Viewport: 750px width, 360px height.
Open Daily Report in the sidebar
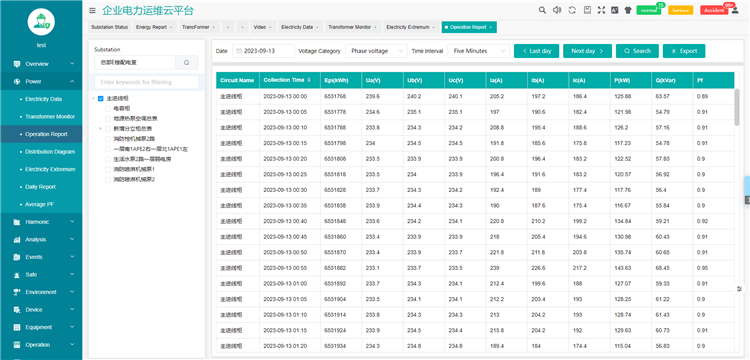pos(41,187)
